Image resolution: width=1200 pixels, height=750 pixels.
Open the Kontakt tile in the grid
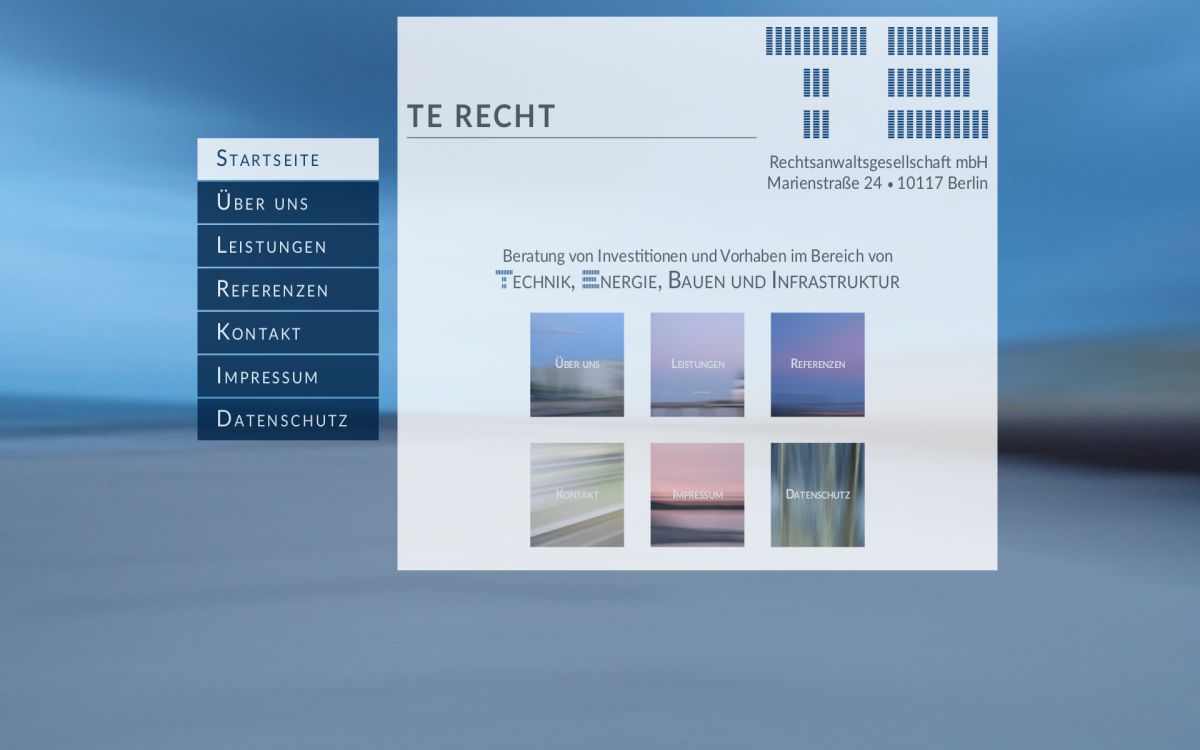pos(576,493)
